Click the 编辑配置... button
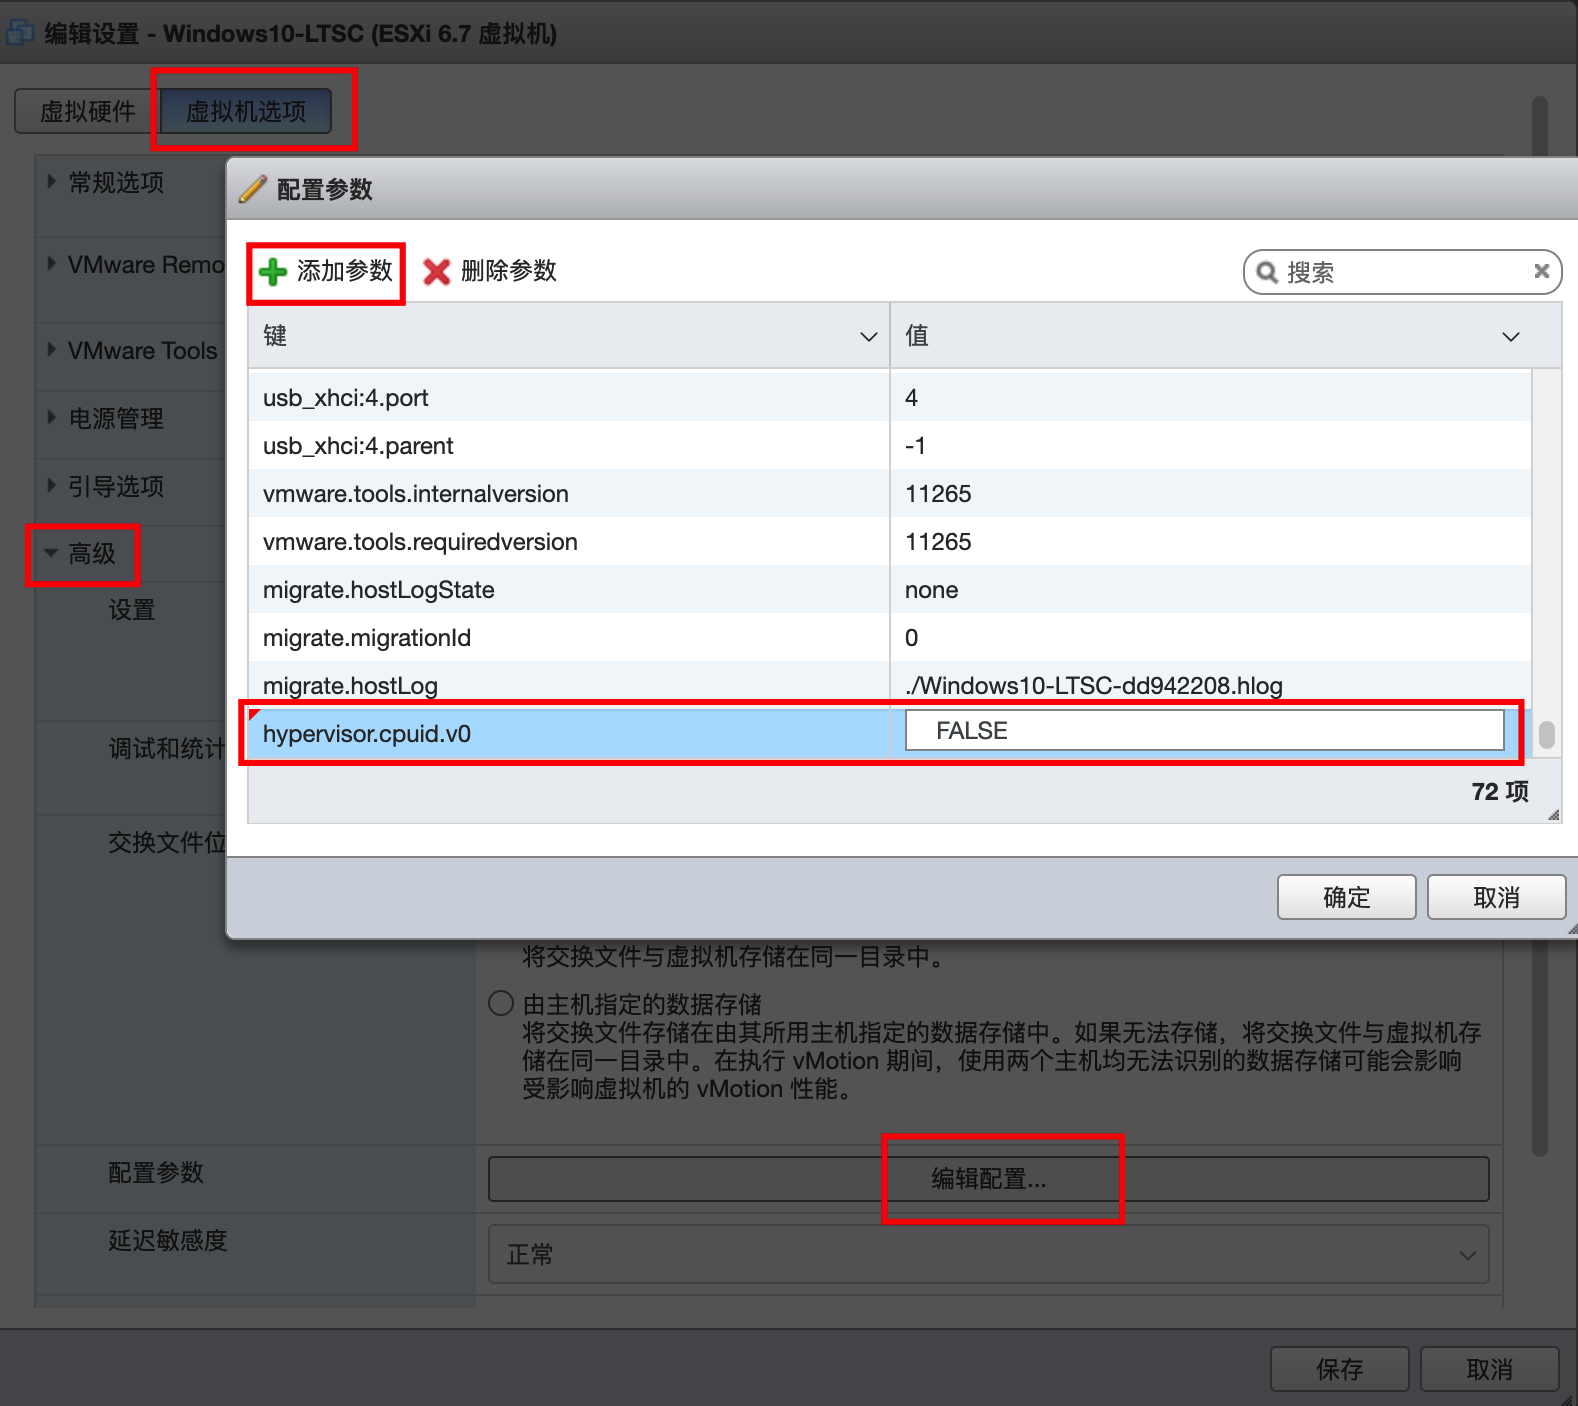Image resolution: width=1578 pixels, height=1406 pixels. 988,1179
